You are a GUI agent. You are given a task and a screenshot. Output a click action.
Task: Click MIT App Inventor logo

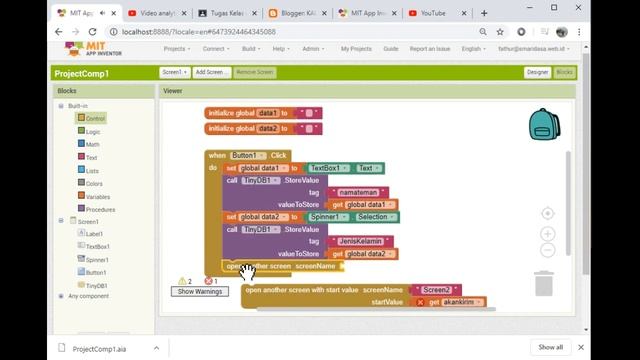93,49
